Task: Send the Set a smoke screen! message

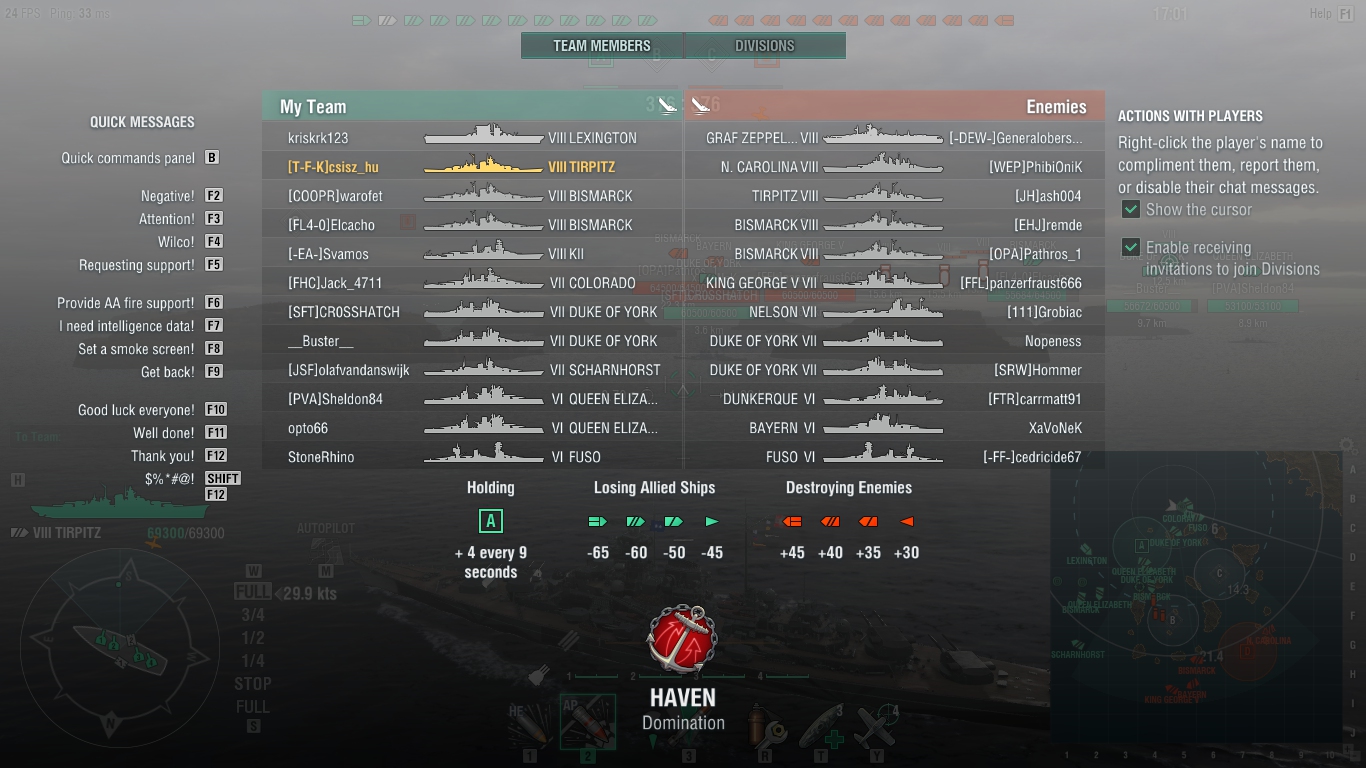Action: tap(136, 349)
